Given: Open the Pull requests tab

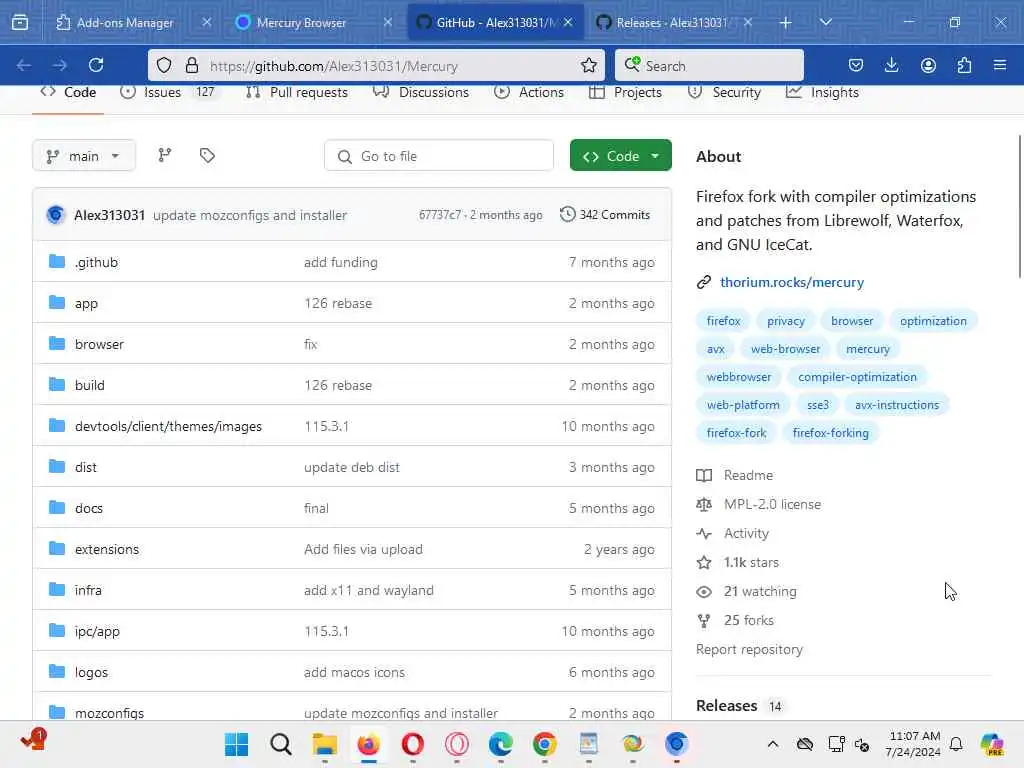Looking at the screenshot, I should 296,93.
